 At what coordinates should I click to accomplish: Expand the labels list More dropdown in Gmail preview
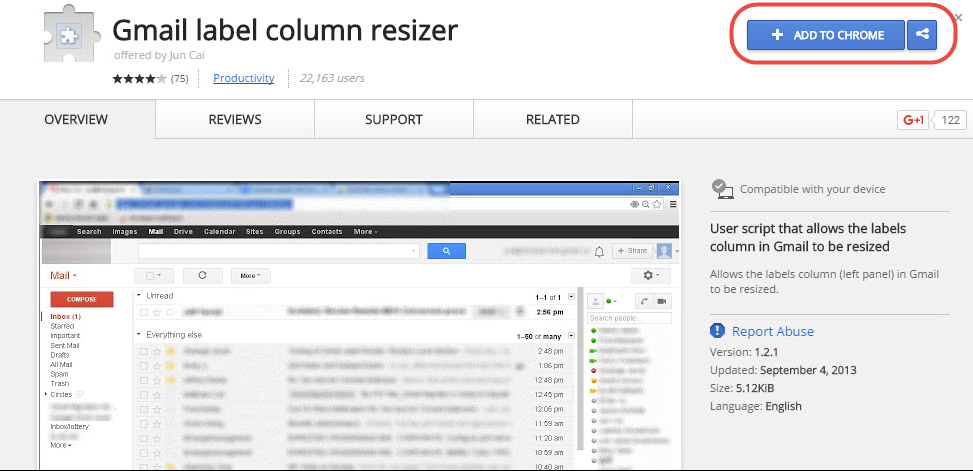pyautogui.click(x=61, y=446)
